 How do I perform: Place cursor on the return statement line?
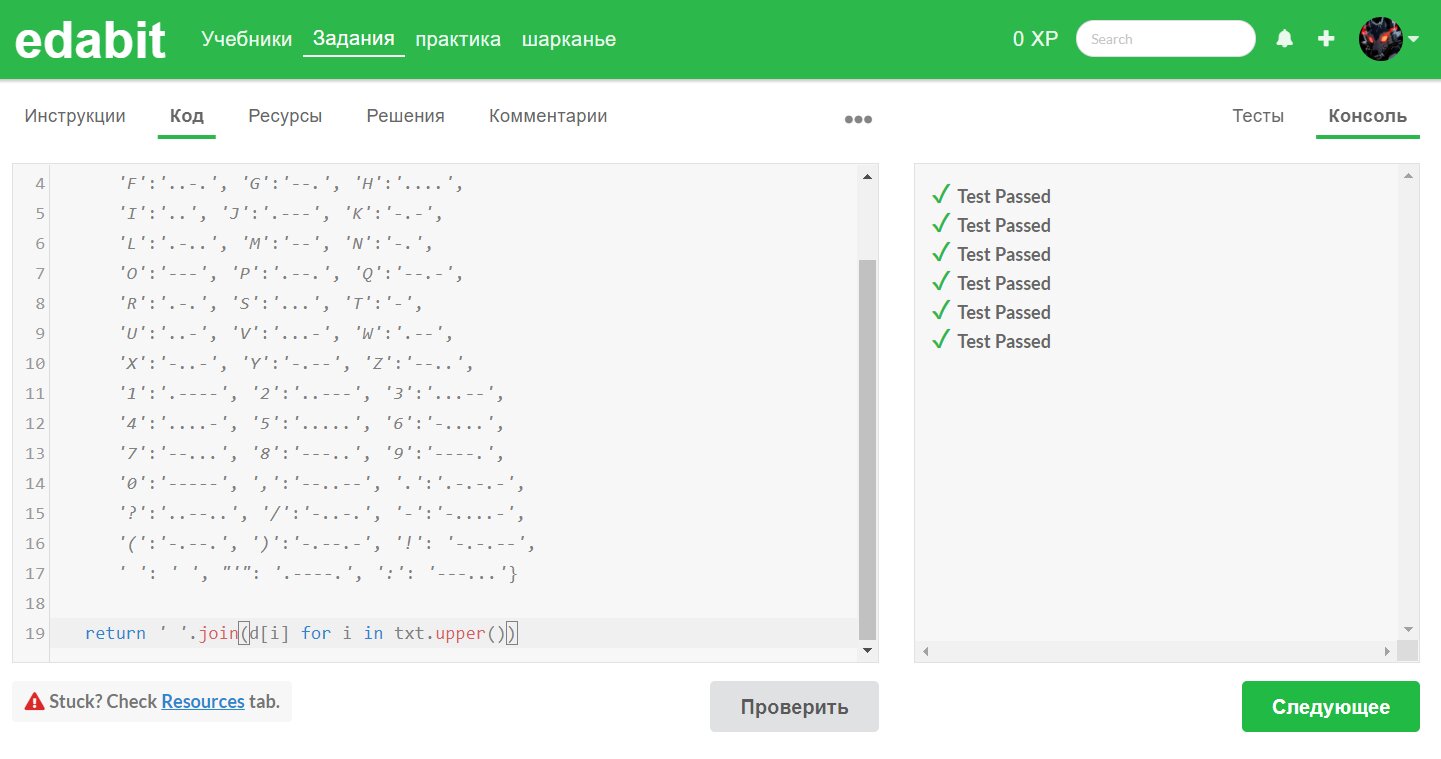tap(455, 633)
